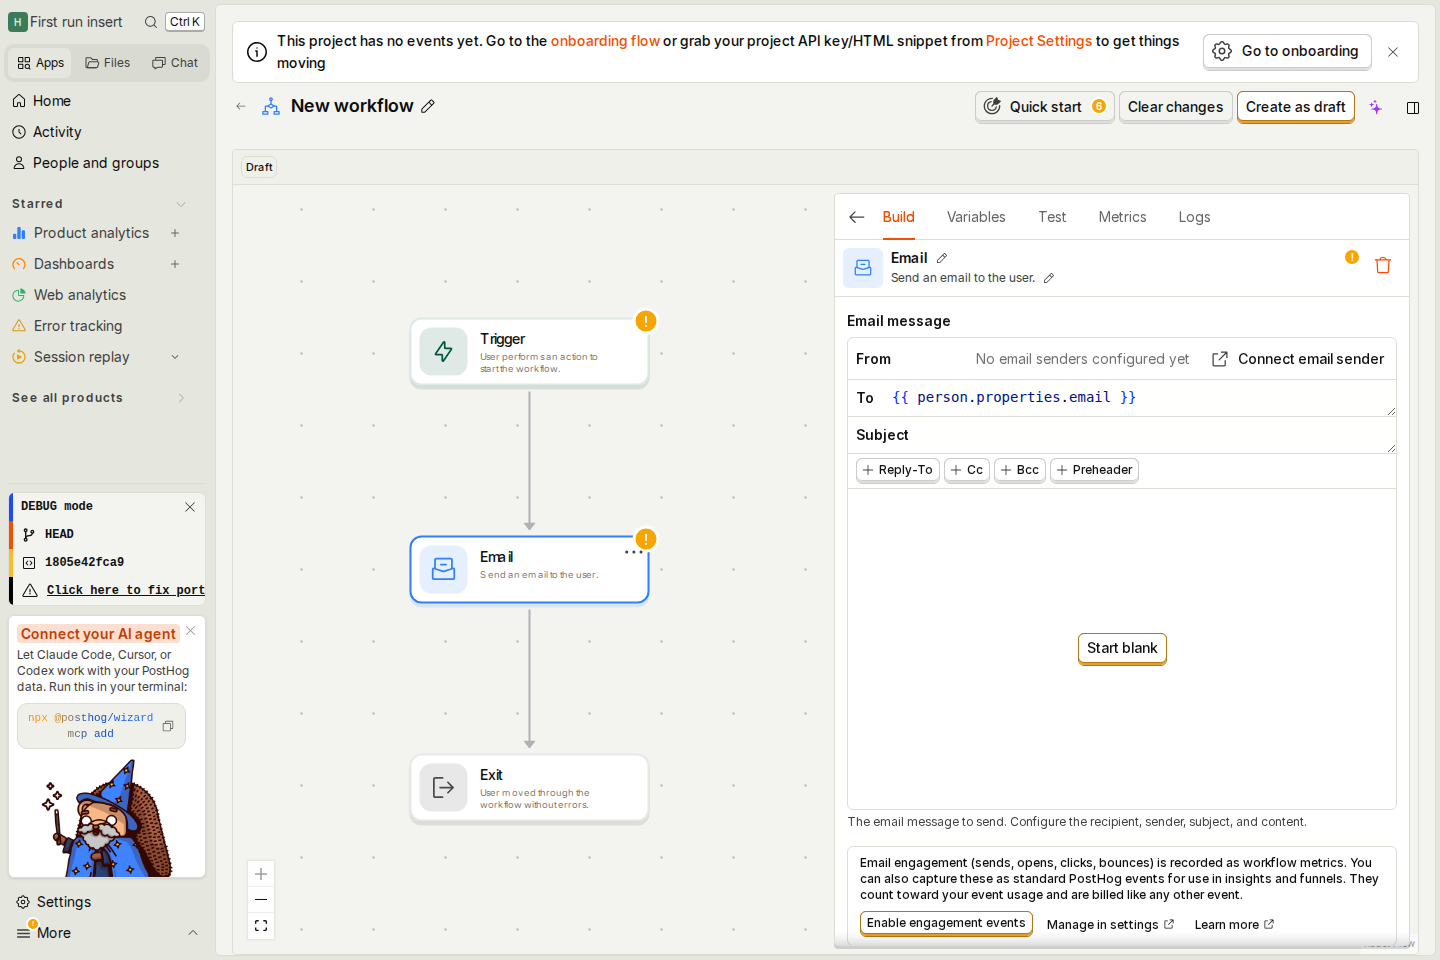Edit the Email step name pencil icon
1440x960 pixels.
click(x=942, y=258)
